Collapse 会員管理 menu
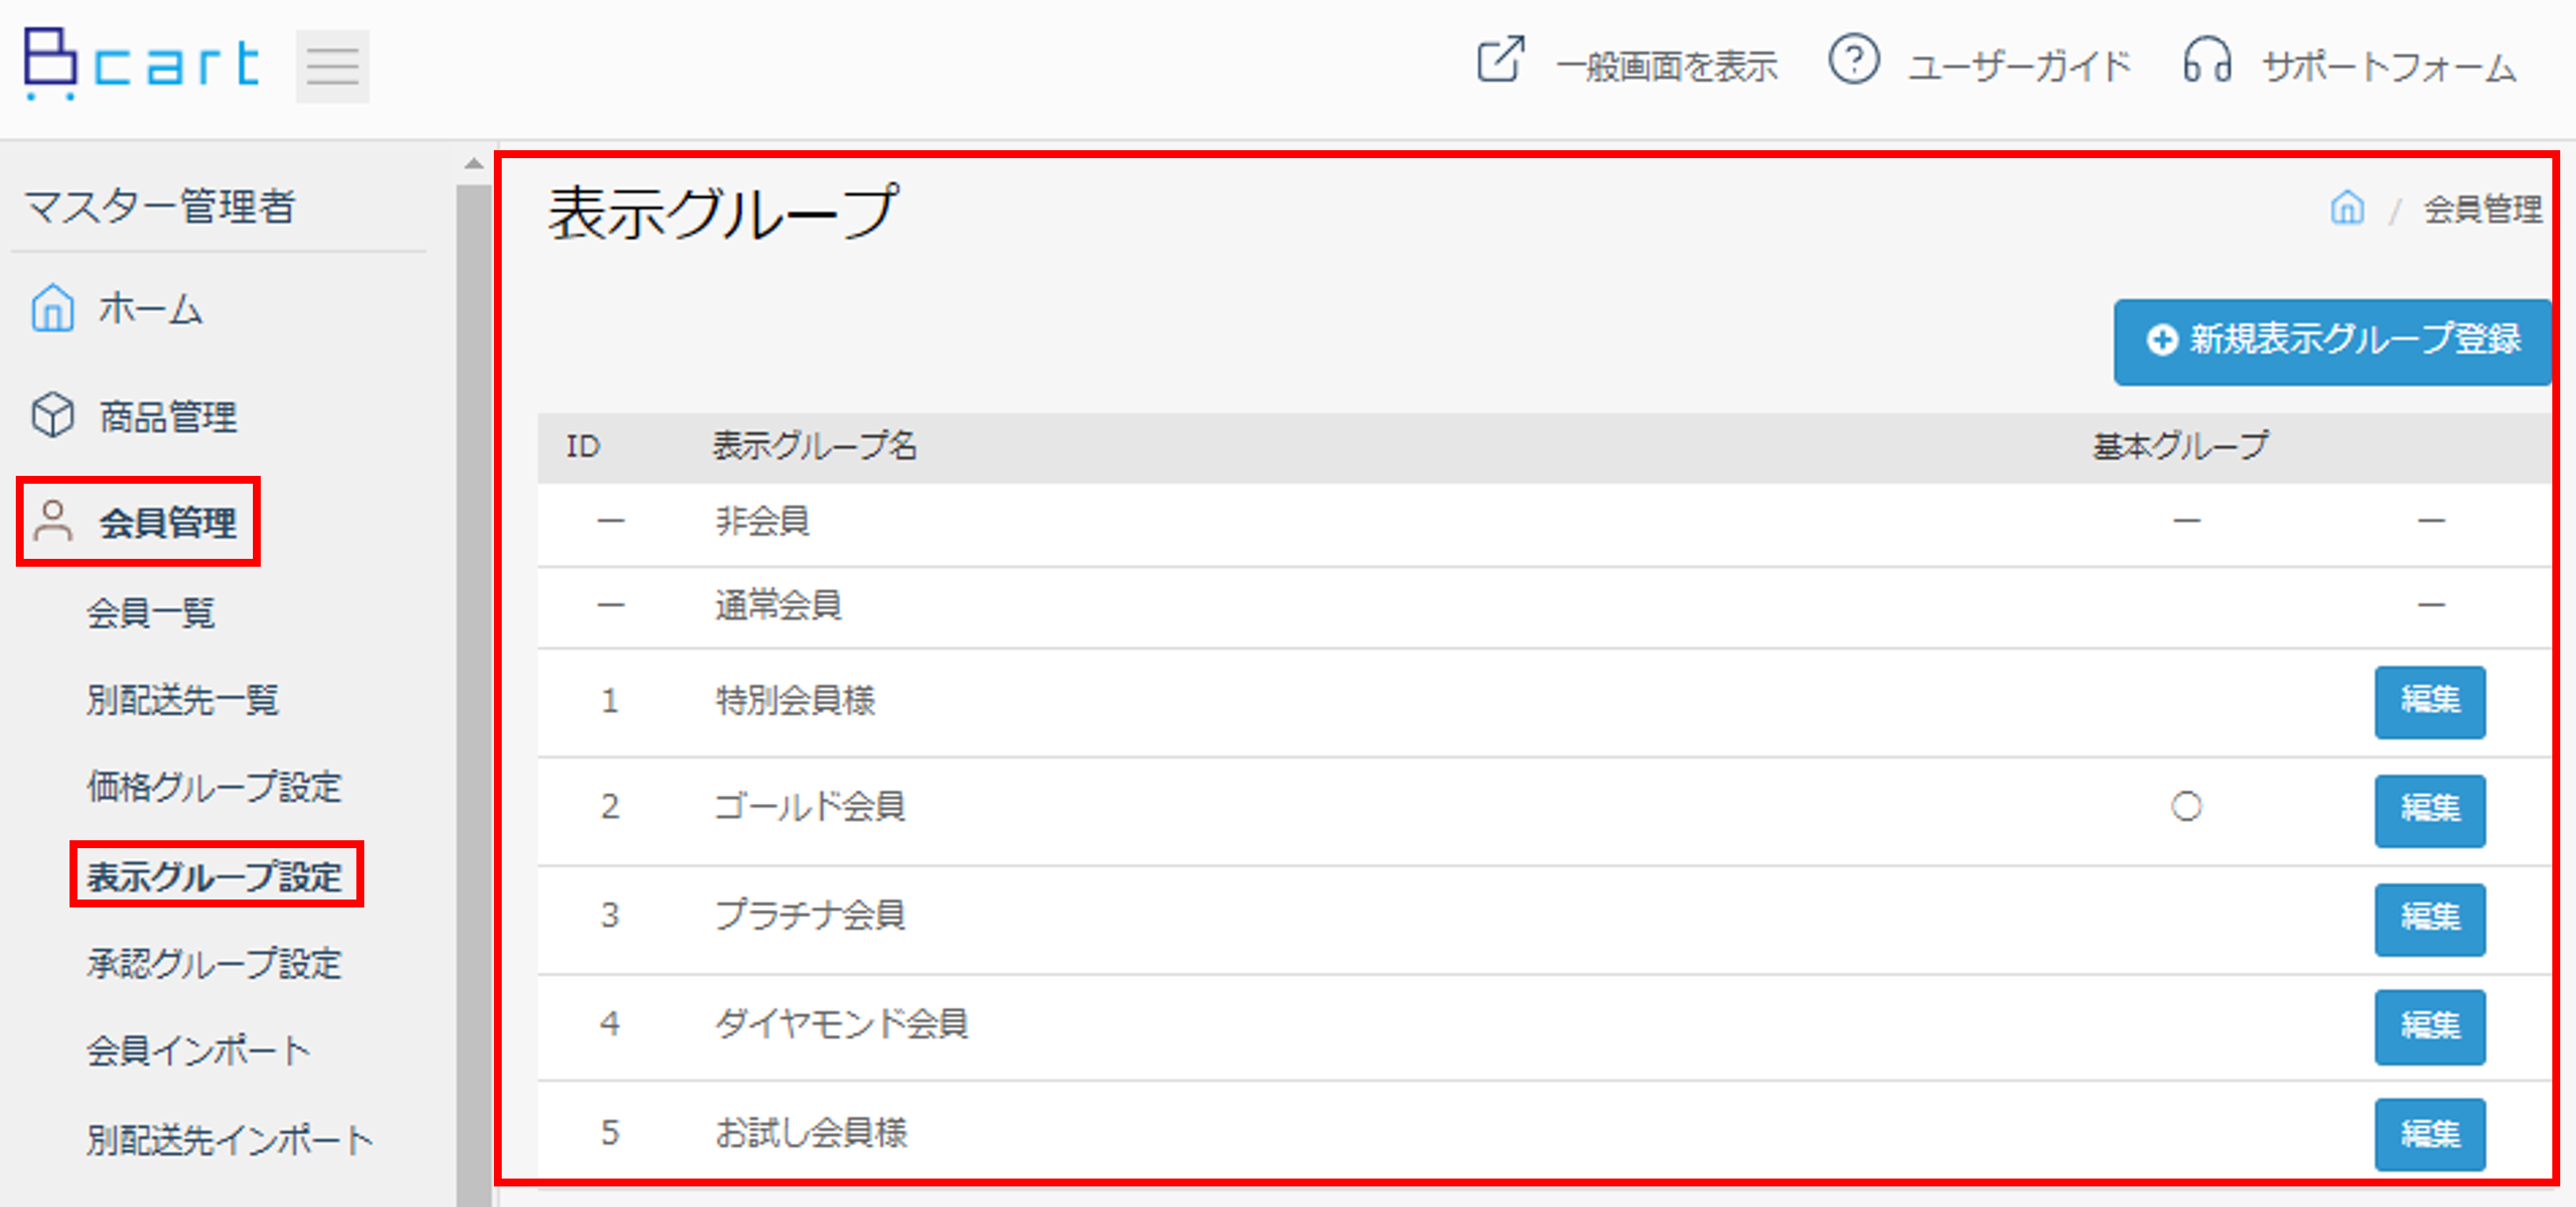Viewport: 2576px width, 1207px height. pos(168,522)
